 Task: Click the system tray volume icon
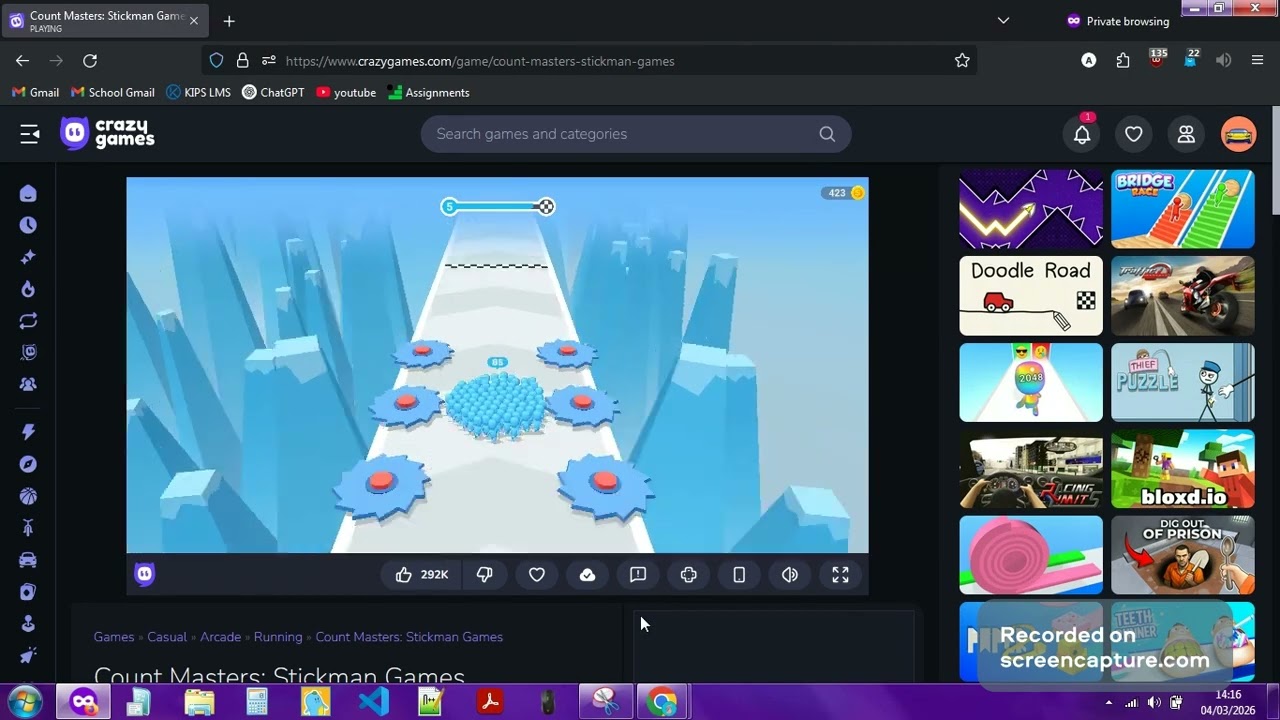(1154, 702)
